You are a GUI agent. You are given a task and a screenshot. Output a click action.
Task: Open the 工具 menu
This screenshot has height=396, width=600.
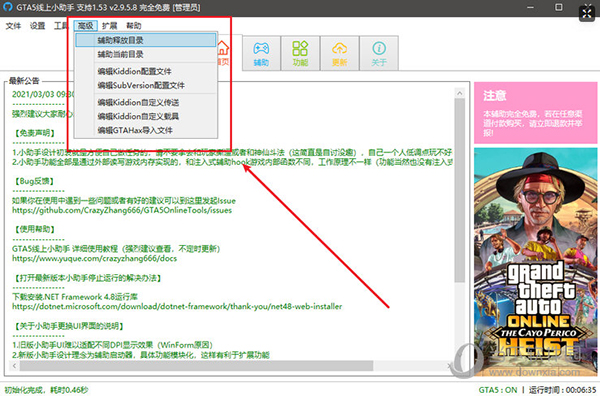pyautogui.click(x=61, y=26)
